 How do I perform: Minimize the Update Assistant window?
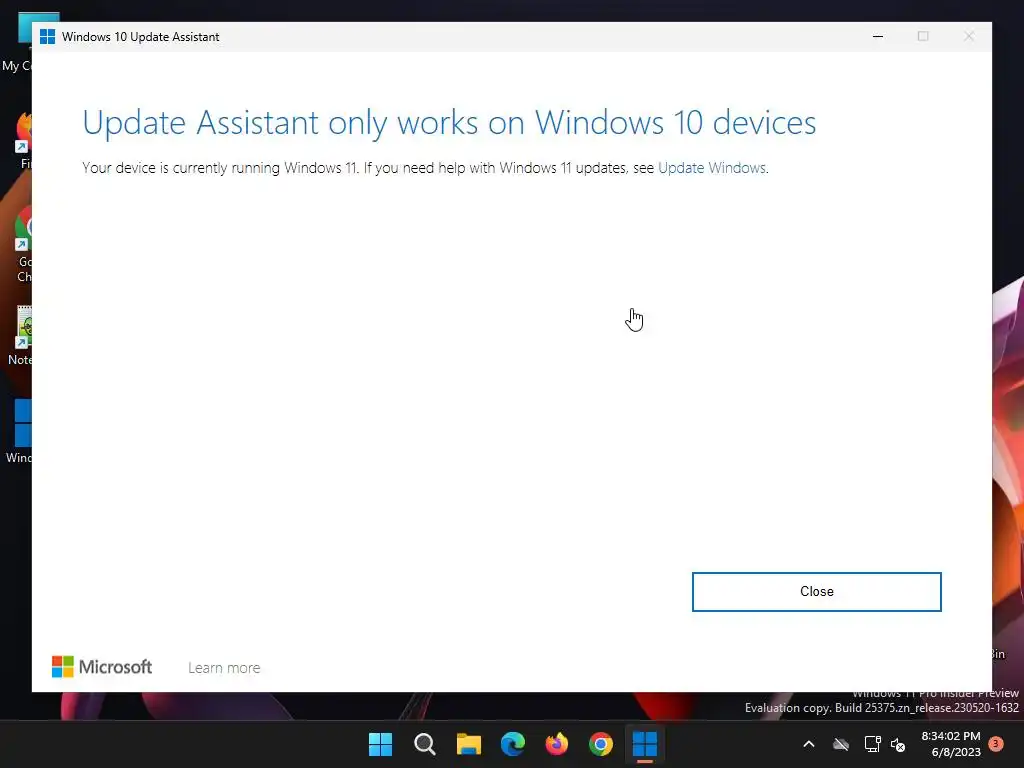pos(878,37)
